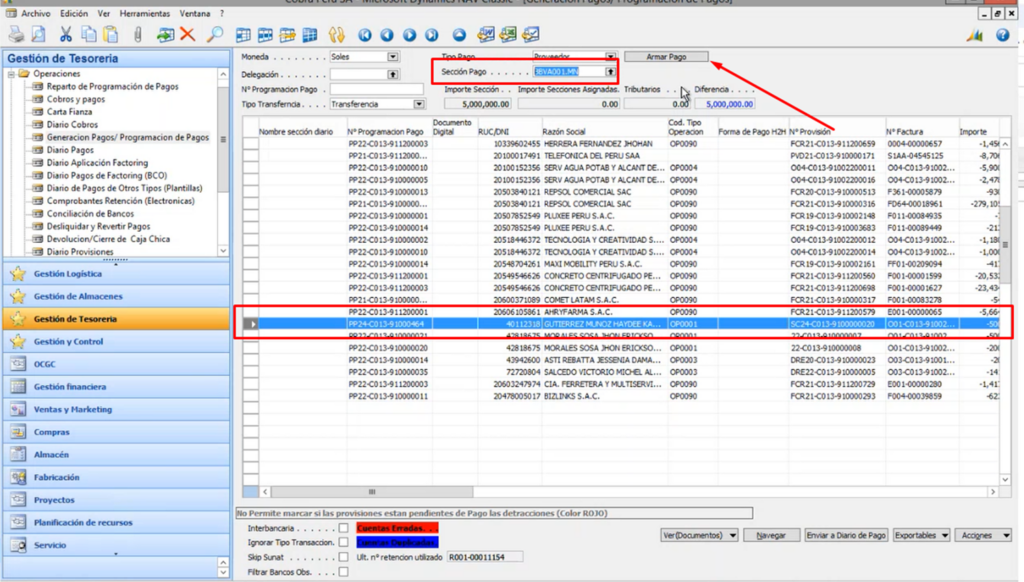Image resolution: width=1024 pixels, height=582 pixels.
Task: Open the Tipo Transferencia dropdown
Action: tap(419, 104)
